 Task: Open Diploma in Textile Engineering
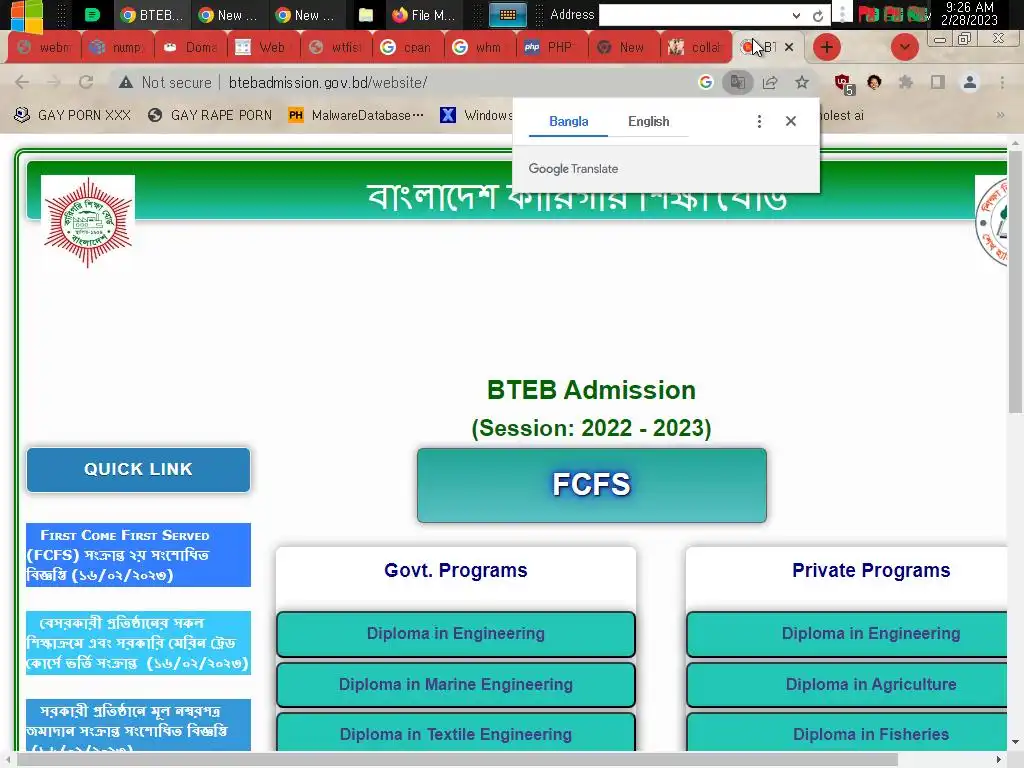coord(456,733)
